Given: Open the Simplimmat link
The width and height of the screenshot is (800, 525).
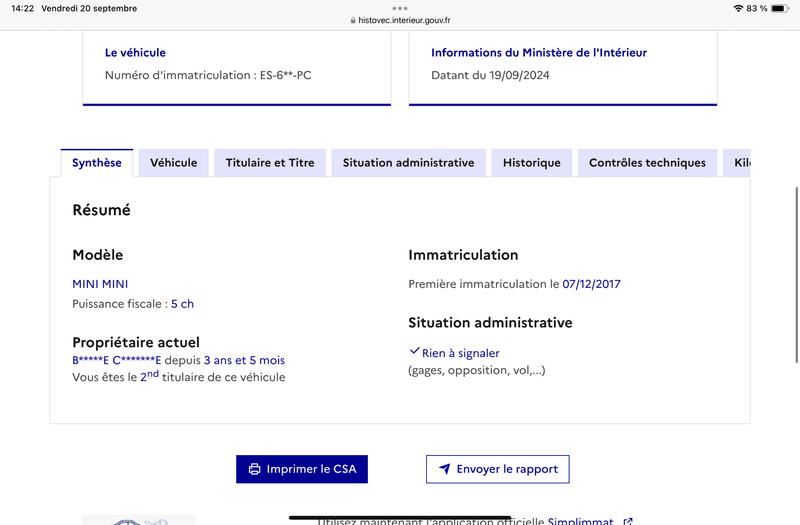Looking at the screenshot, I should coord(580,521).
